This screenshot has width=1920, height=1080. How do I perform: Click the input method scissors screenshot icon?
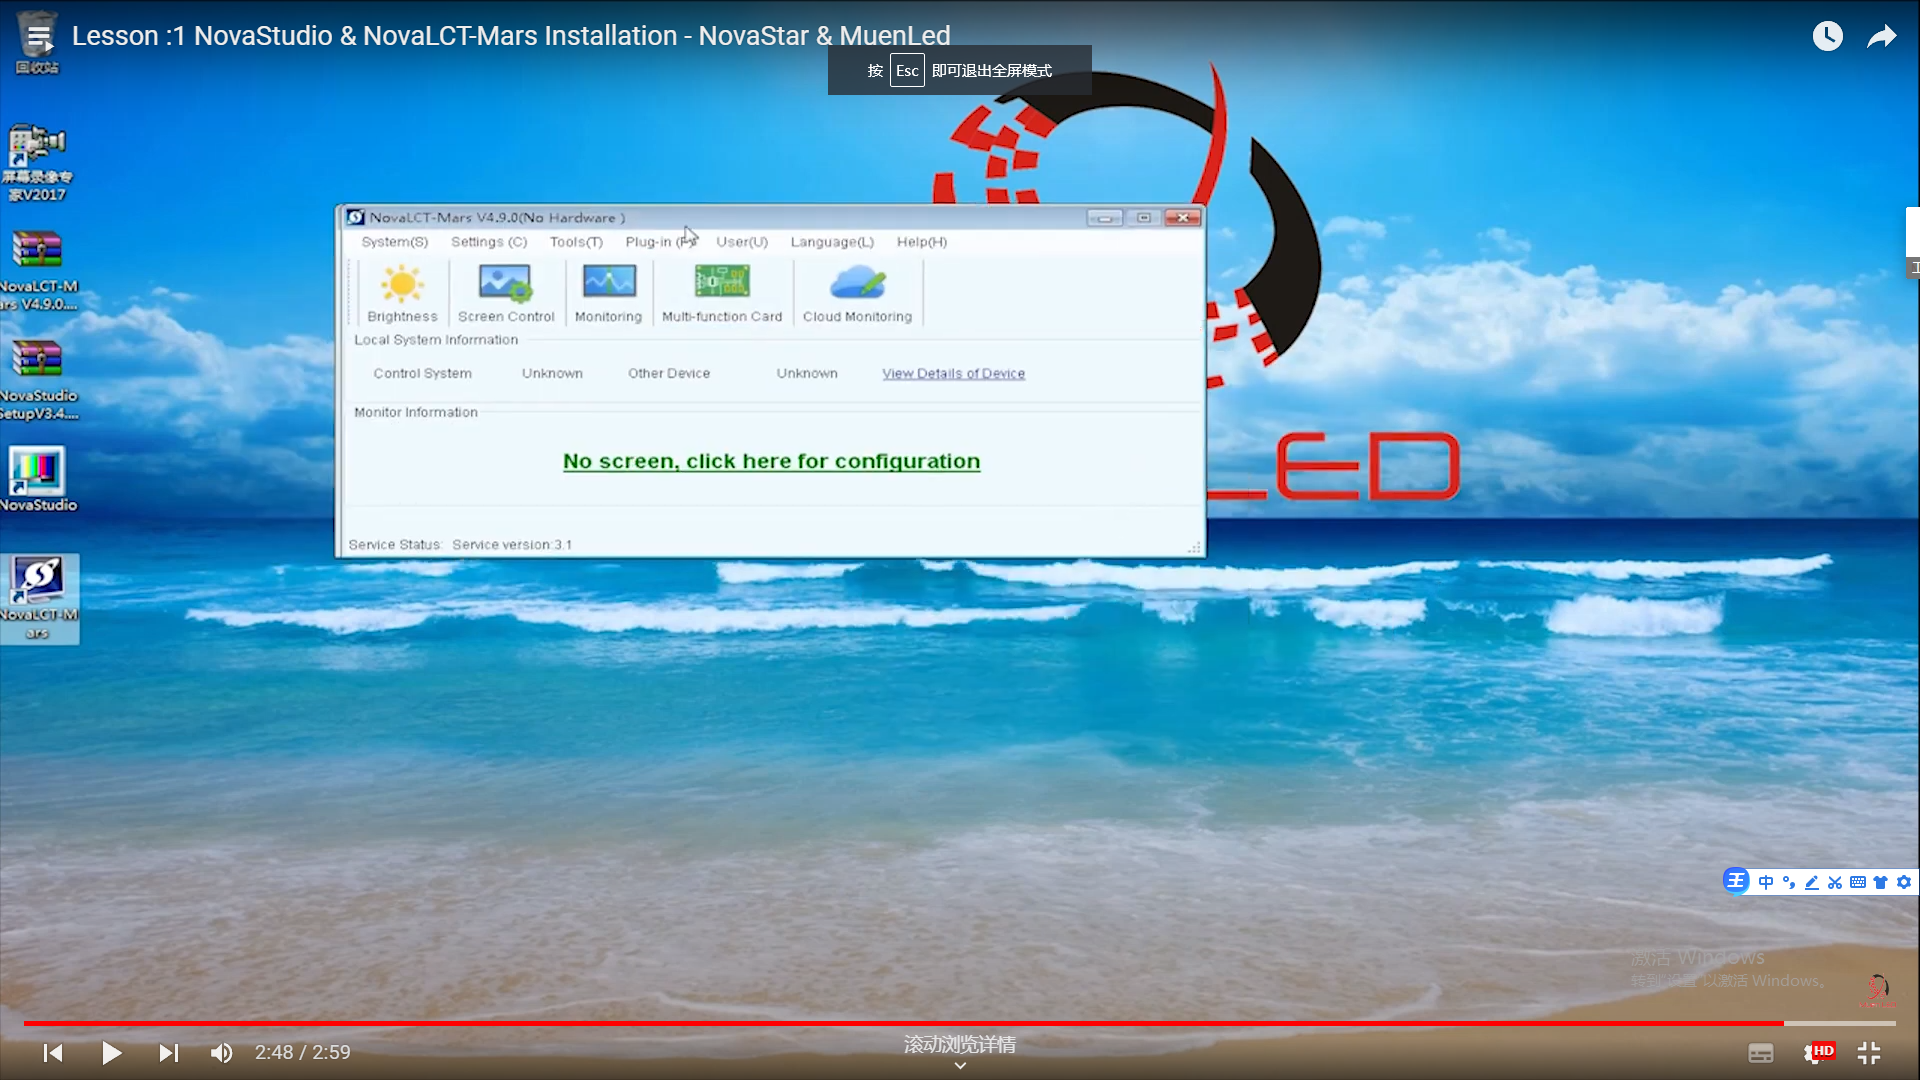1835,882
